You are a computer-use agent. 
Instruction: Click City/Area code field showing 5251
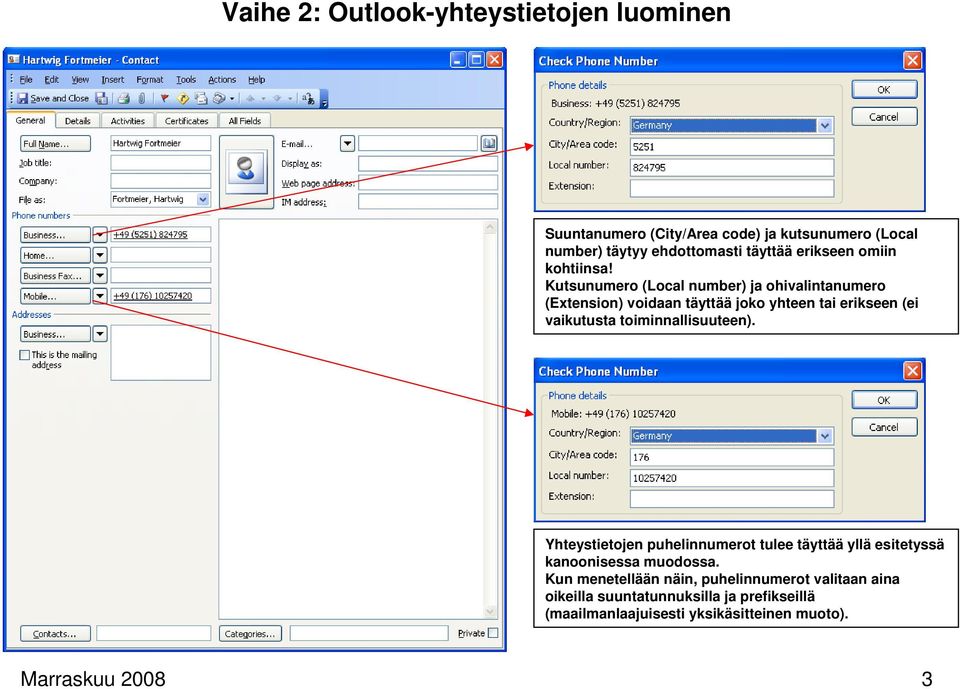point(732,147)
